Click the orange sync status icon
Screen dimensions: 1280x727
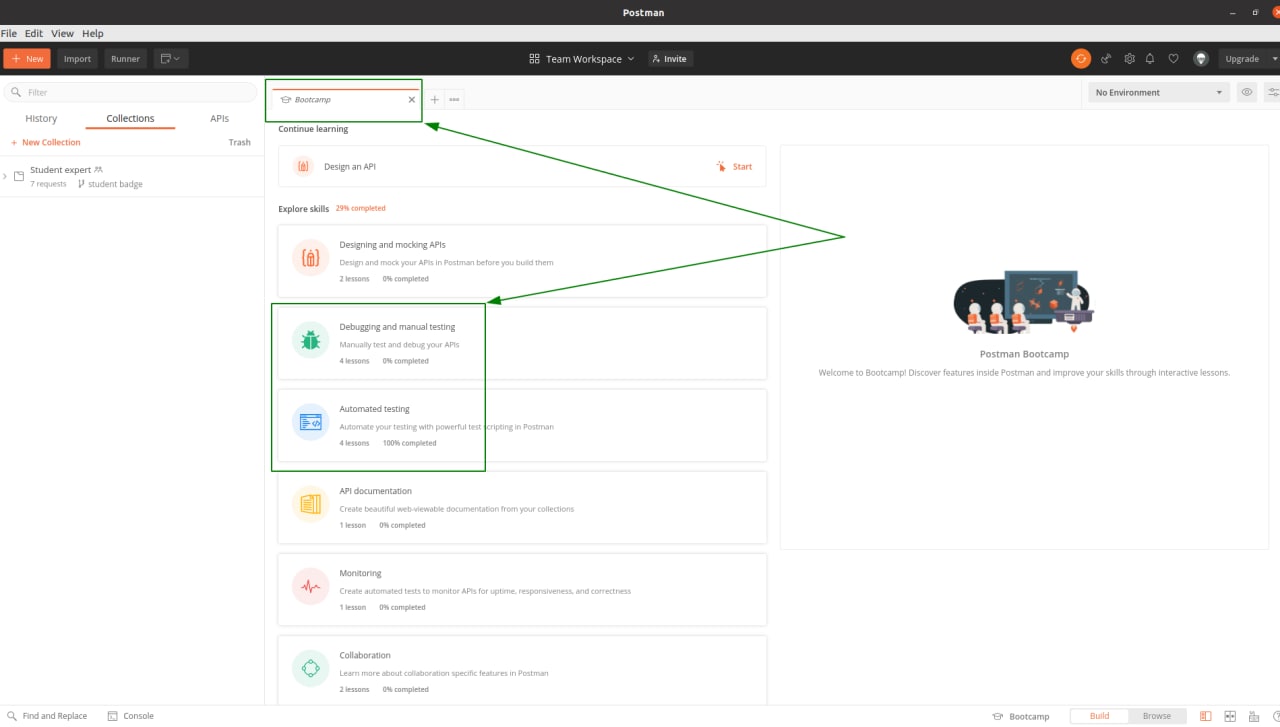click(x=1081, y=59)
